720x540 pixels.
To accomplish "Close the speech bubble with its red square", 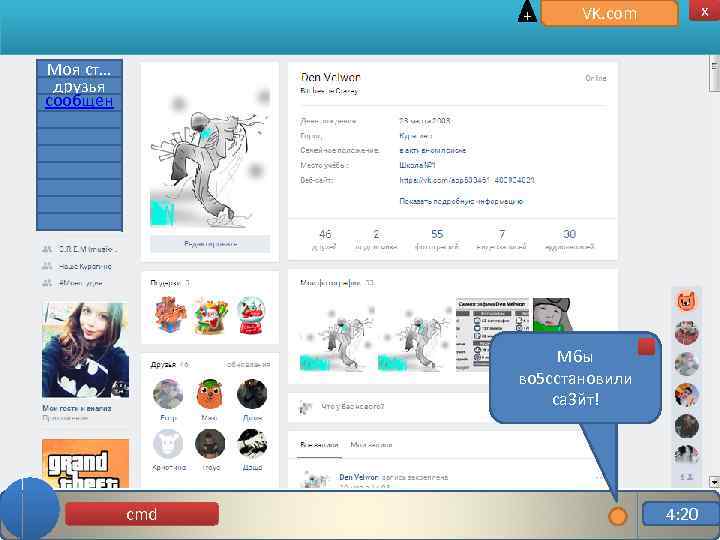I will coord(647,347).
